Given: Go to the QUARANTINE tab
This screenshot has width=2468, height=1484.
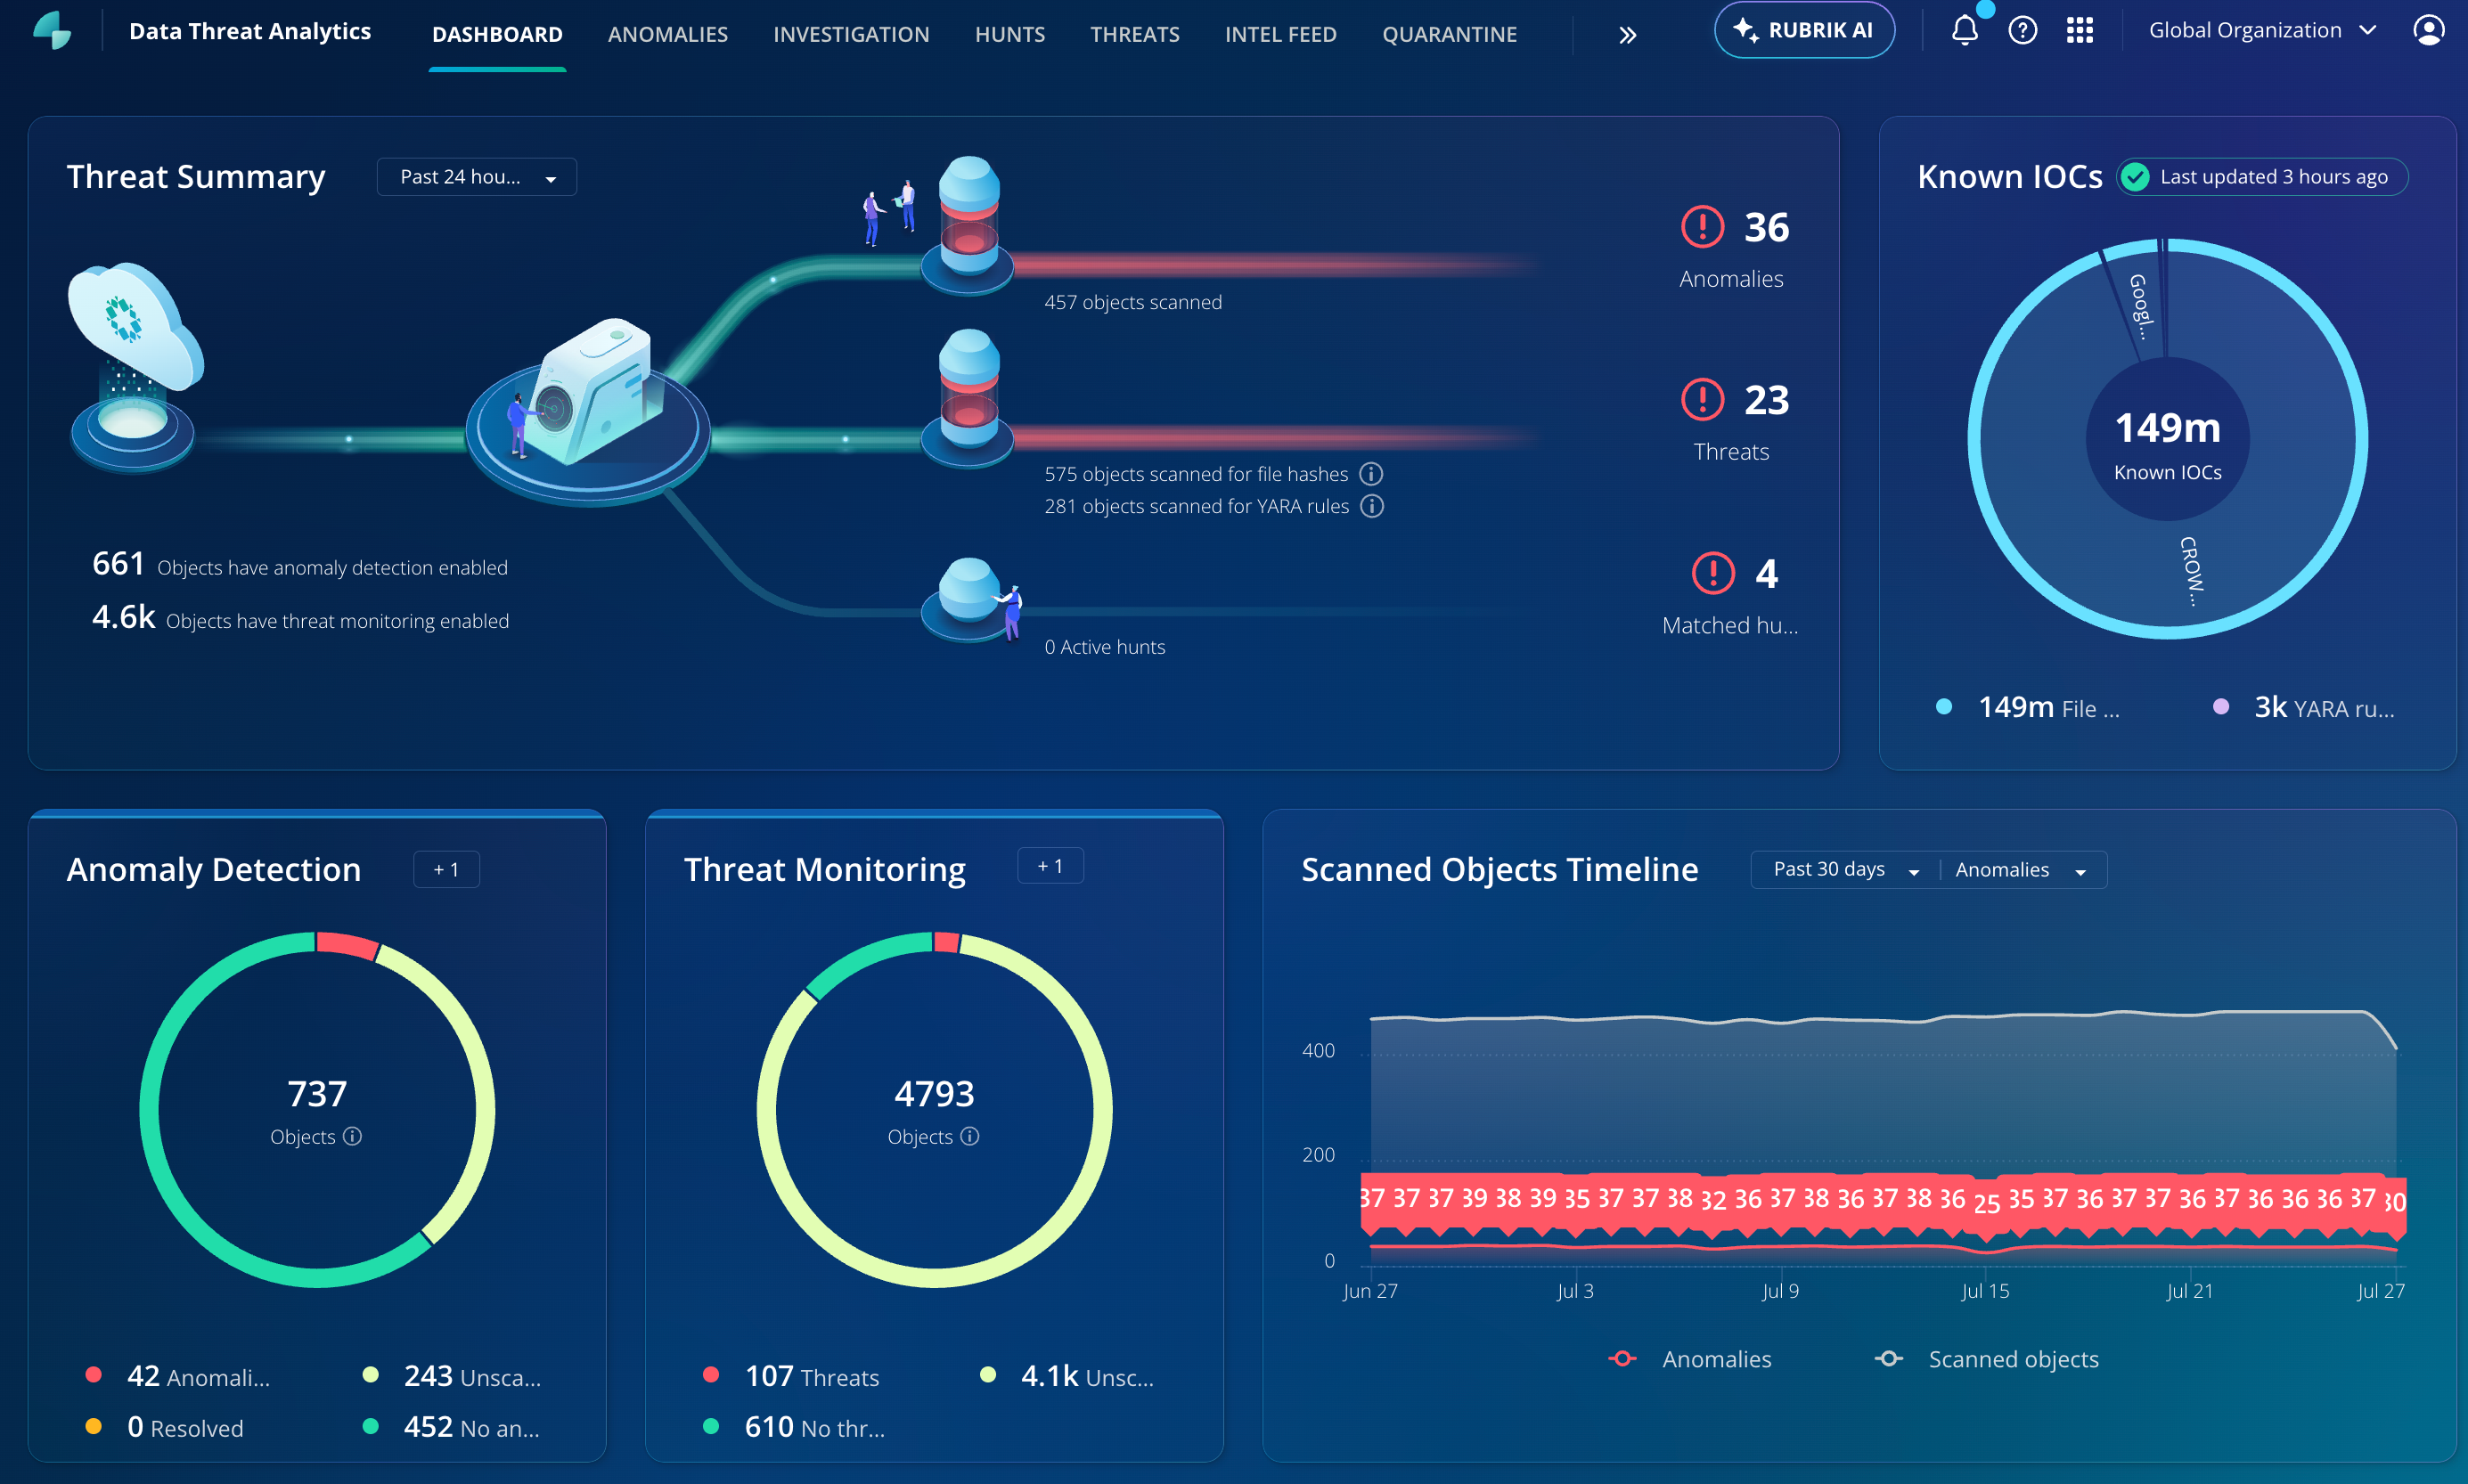Looking at the screenshot, I should (1449, 34).
